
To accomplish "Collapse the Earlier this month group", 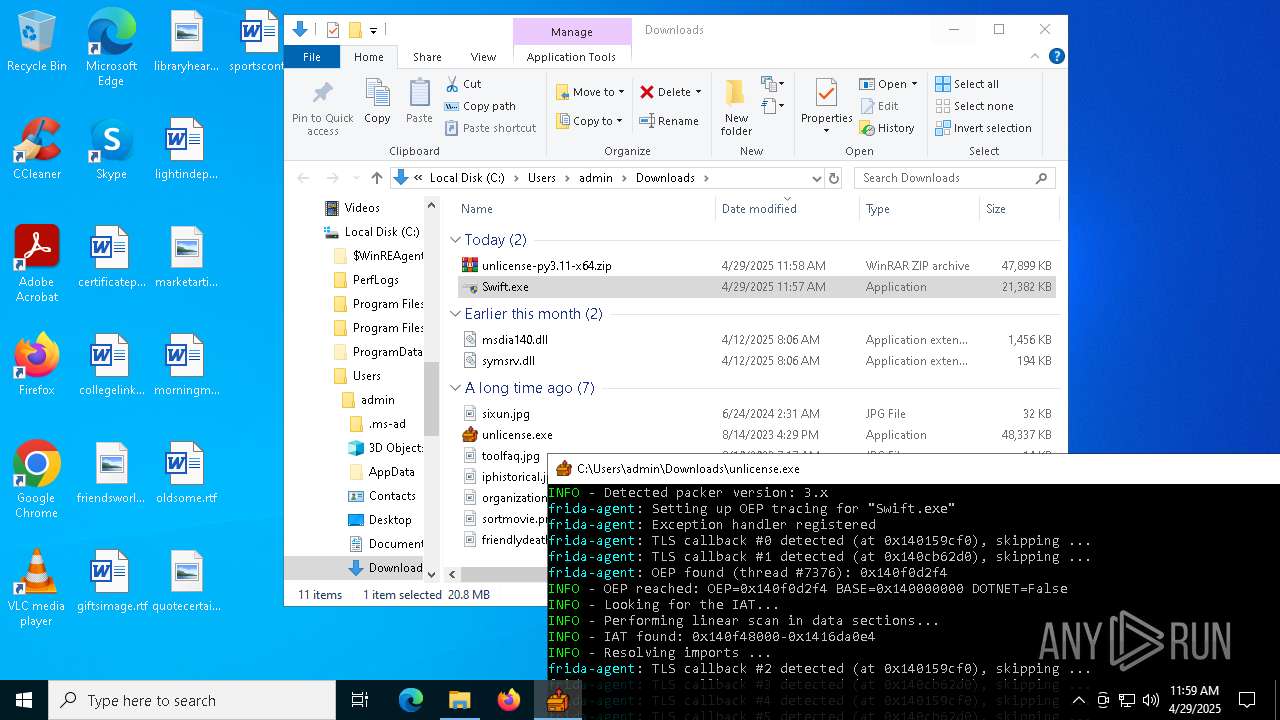I will coord(455,314).
